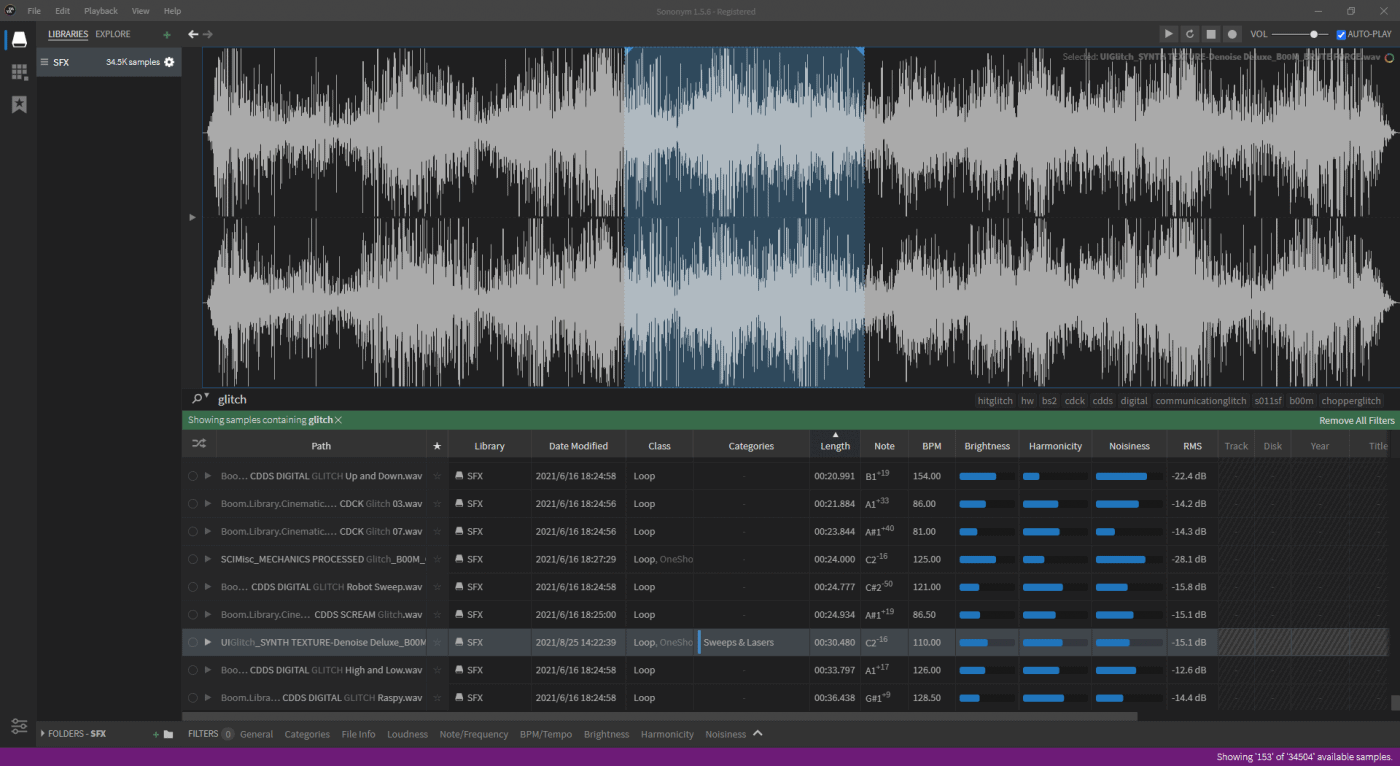
Task: Disable the AUTO-PLAY checkbox
Action: pyautogui.click(x=1341, y=34)
